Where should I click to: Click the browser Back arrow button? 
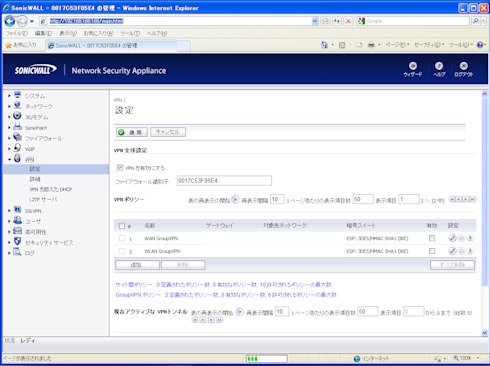pos(10,21)
